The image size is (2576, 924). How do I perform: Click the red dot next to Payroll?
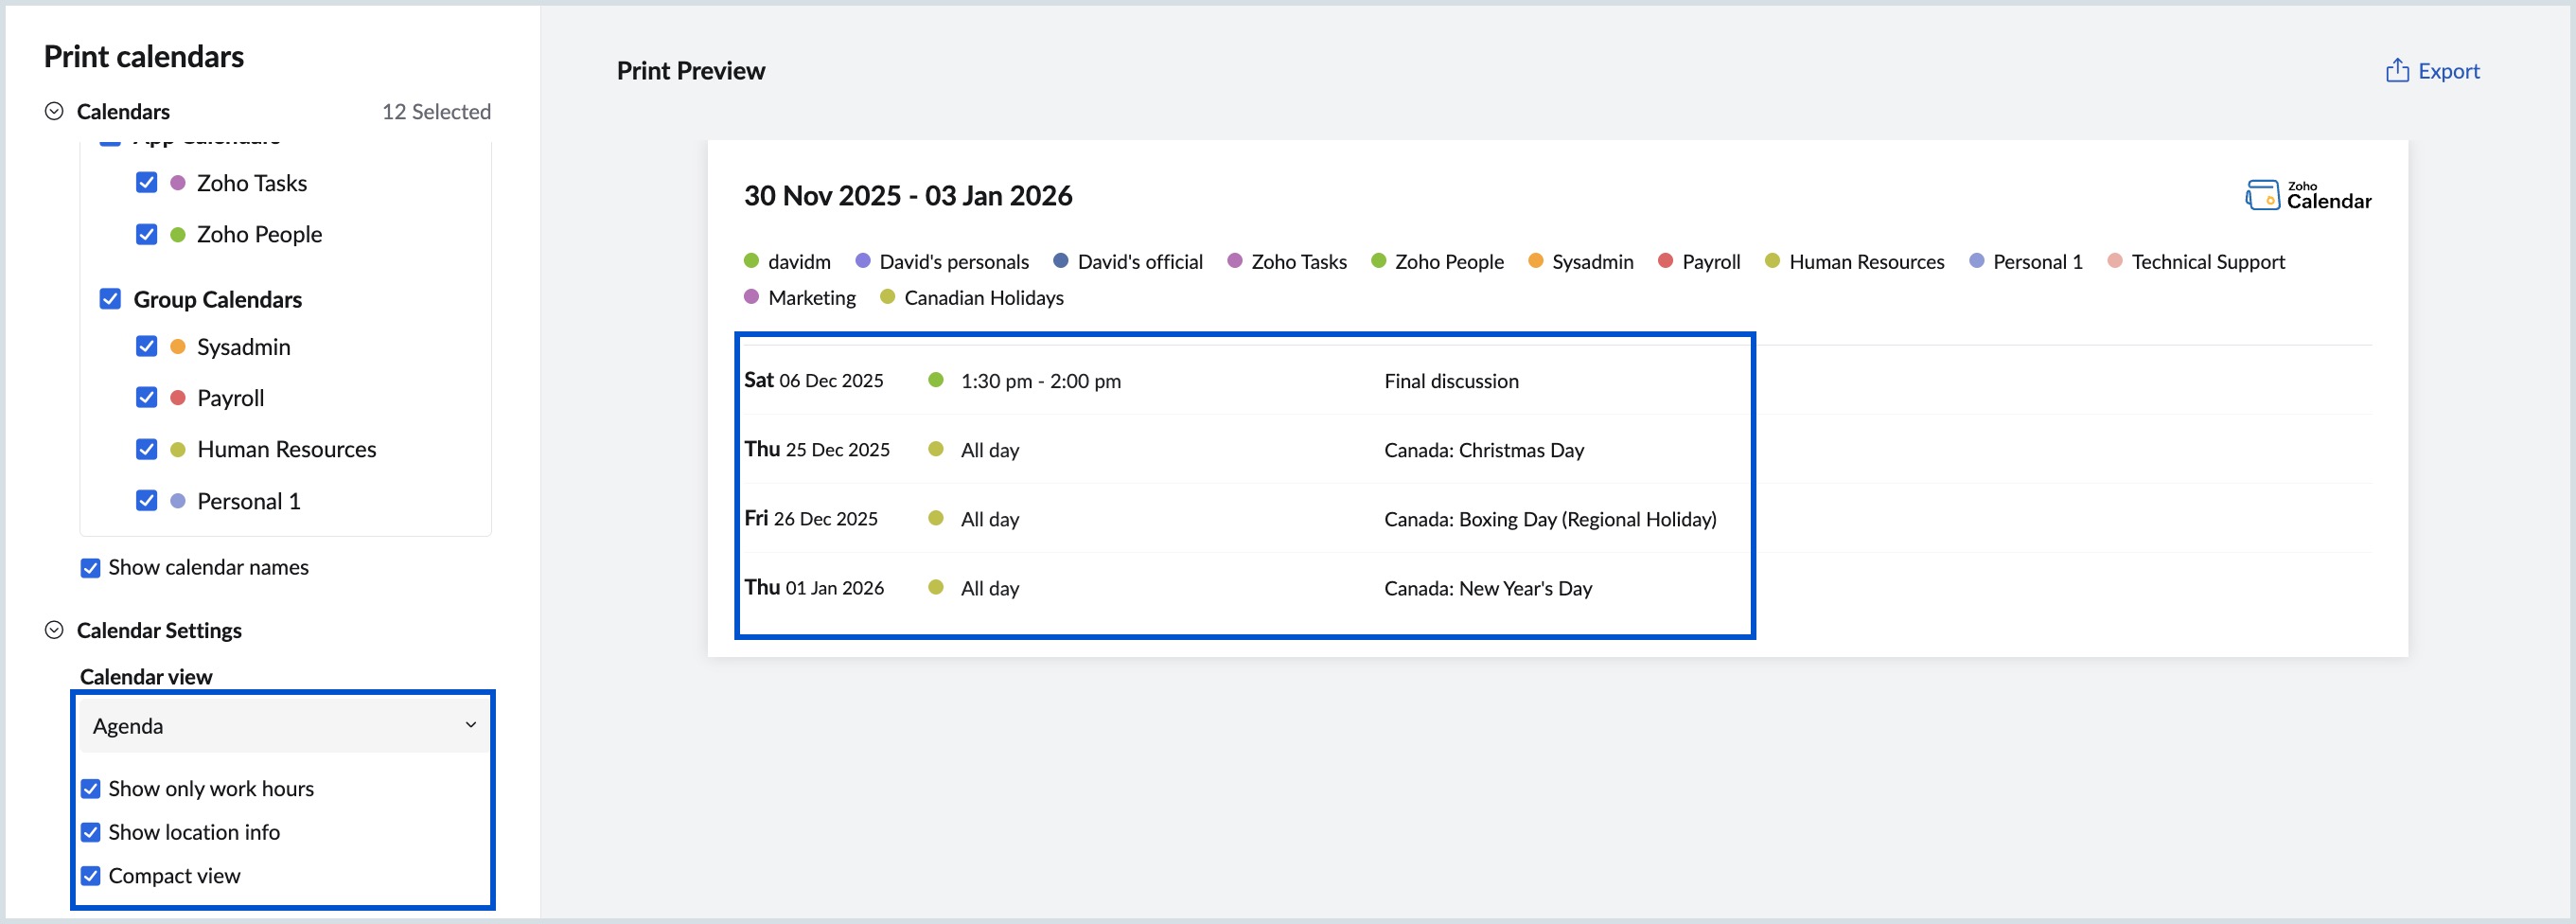tap(1665, 261)
